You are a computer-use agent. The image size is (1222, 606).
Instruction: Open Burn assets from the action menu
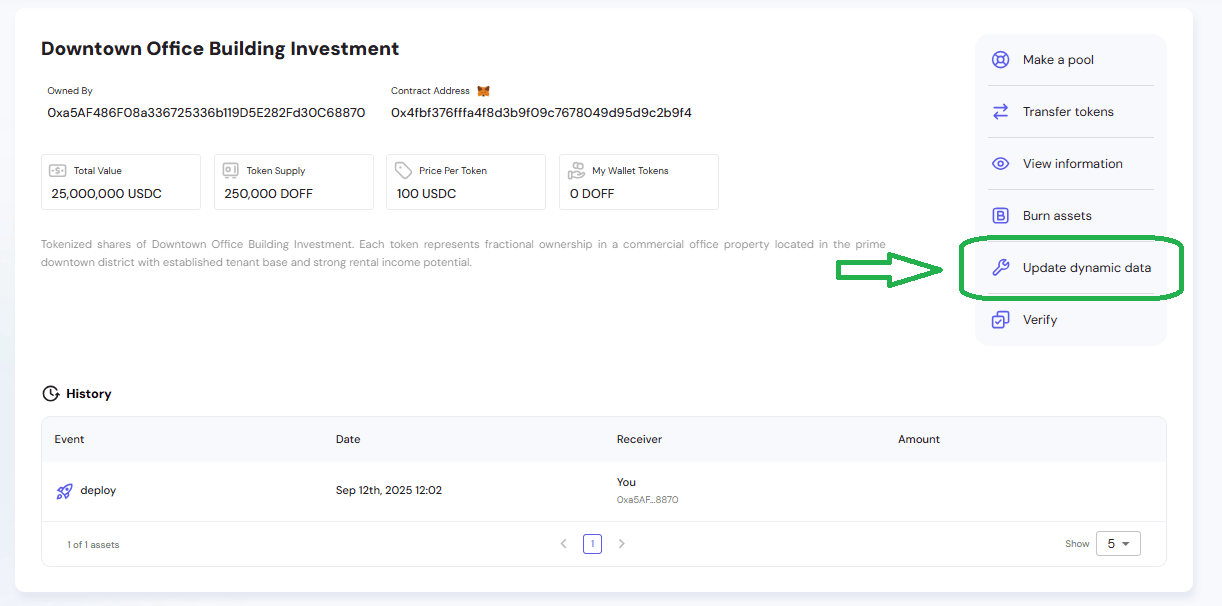tap(1056, 216)
